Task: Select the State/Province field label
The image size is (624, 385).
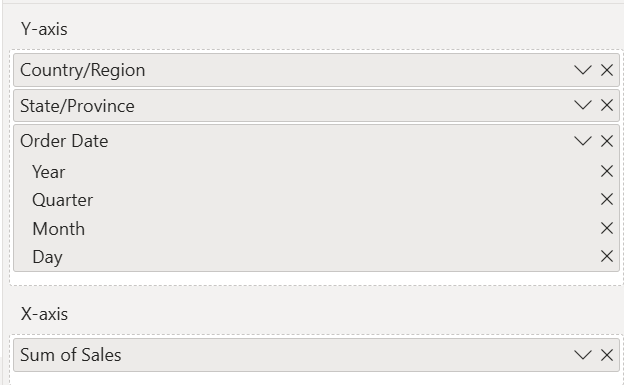Action: (77, 106)
